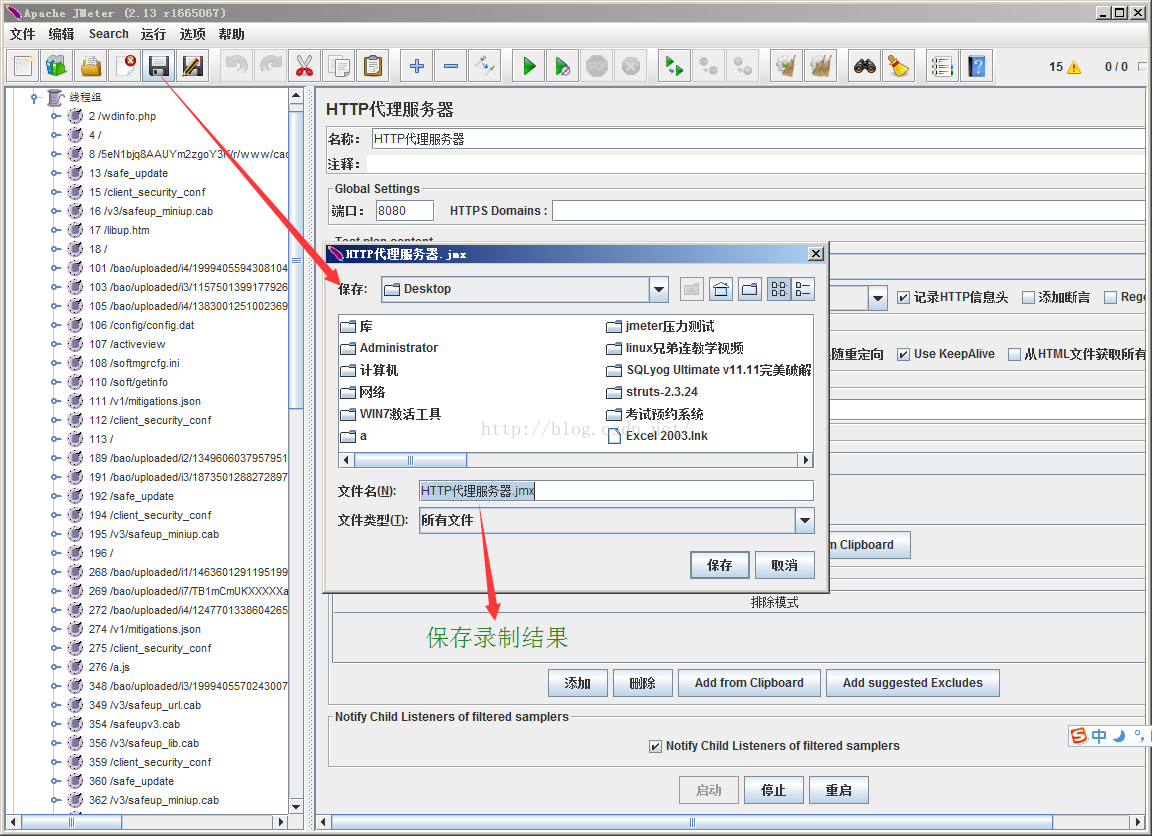Click the Clear broom icon
This screenshot has height=836, width=1152.
[786, 66]
